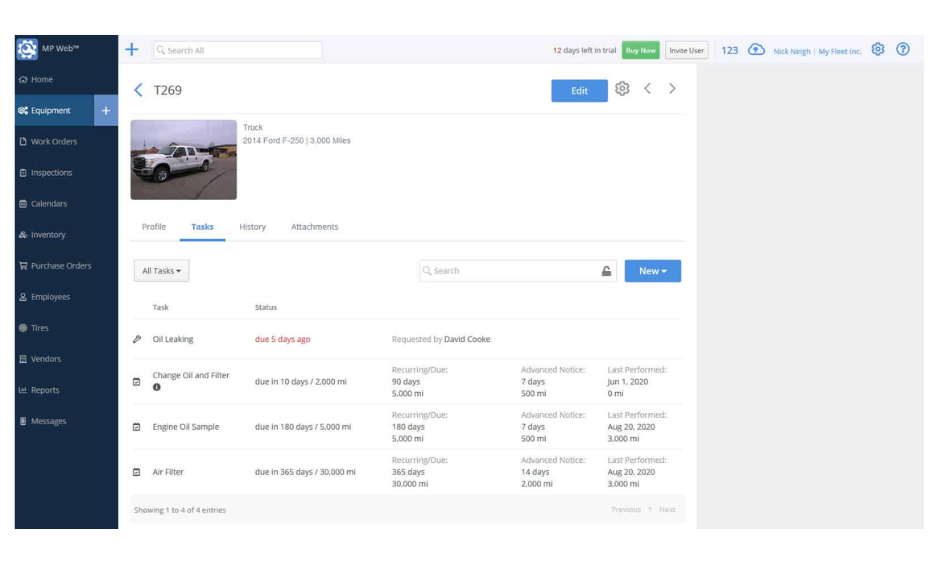Click the cloud upload icon in header

coord(756,50)
